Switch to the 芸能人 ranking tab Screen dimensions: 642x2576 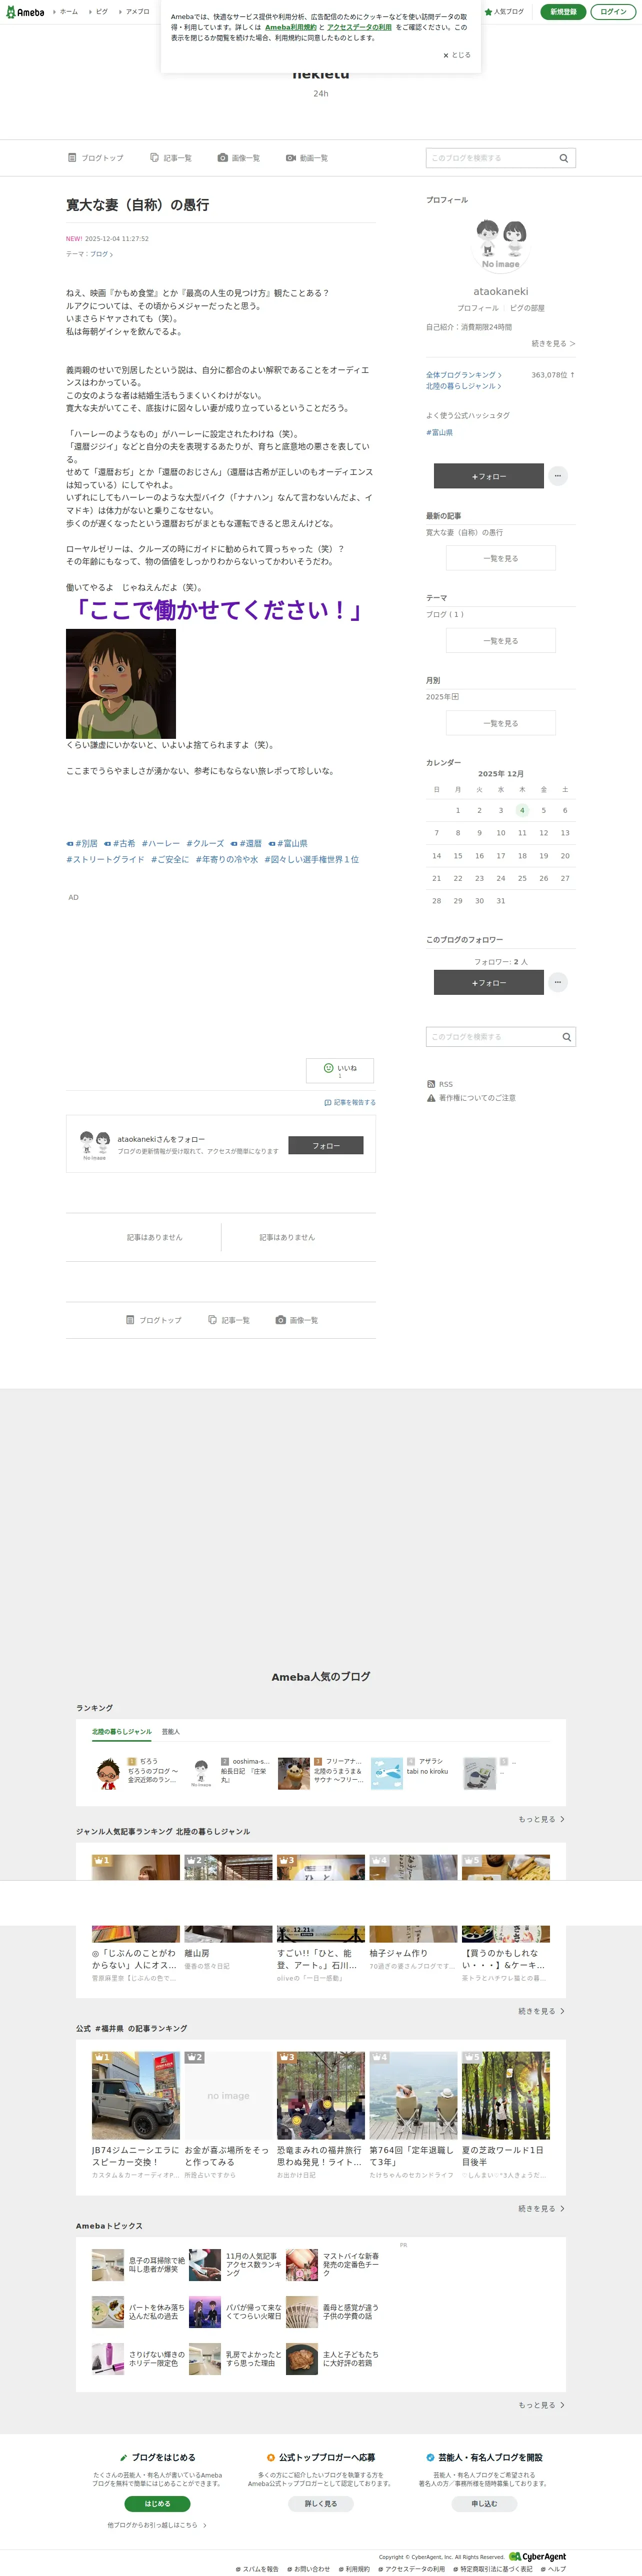click(x=171, y=1731)
